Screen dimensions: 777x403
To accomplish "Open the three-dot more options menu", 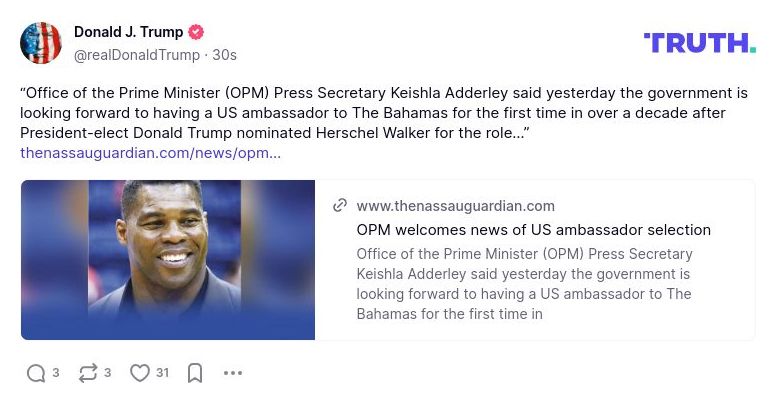I will tap(233, 373).
